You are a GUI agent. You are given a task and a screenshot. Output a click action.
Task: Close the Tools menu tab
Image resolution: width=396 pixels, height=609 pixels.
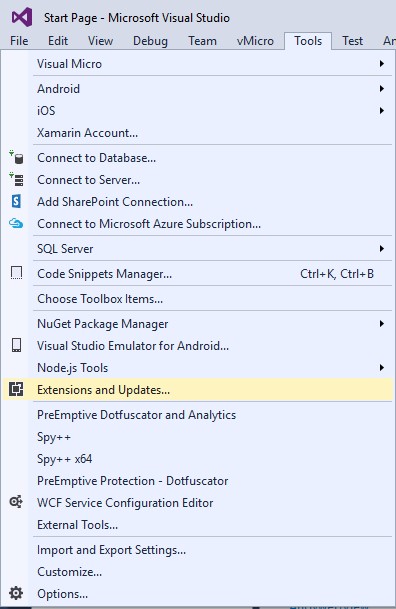(x=308, y=41)
